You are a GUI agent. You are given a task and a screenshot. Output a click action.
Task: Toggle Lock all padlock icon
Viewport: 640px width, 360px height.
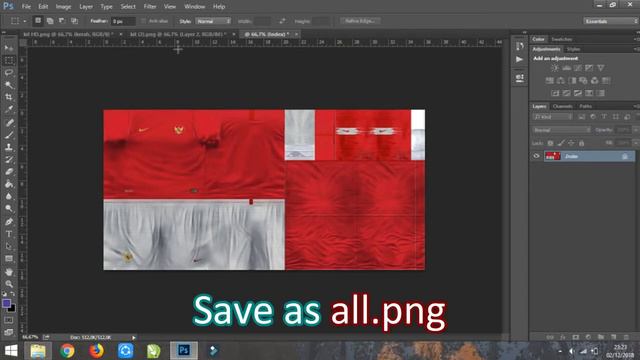(x=581, y=143)
